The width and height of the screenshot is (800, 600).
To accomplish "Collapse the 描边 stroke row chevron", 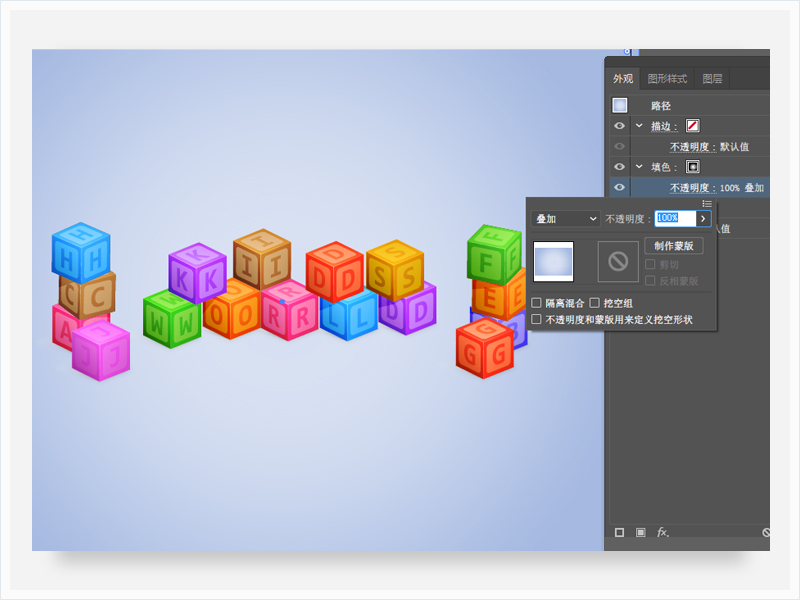I will tap(639, 126).
